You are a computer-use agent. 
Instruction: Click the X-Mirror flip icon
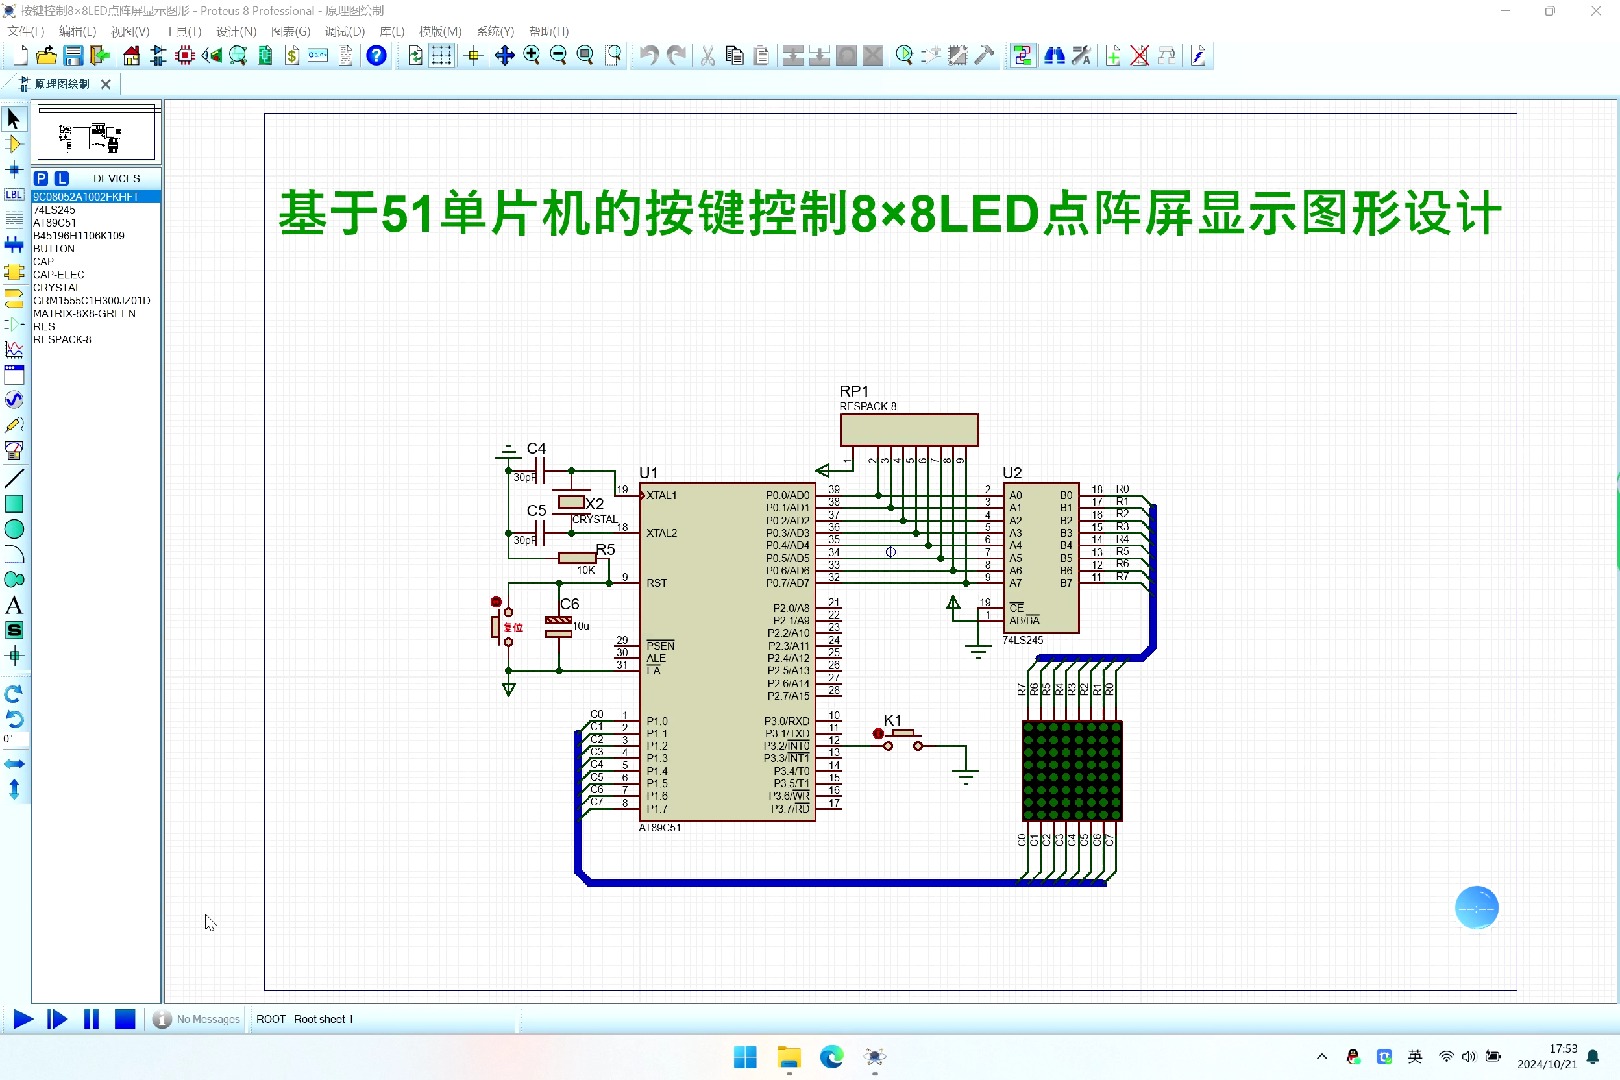click(14, 764)
